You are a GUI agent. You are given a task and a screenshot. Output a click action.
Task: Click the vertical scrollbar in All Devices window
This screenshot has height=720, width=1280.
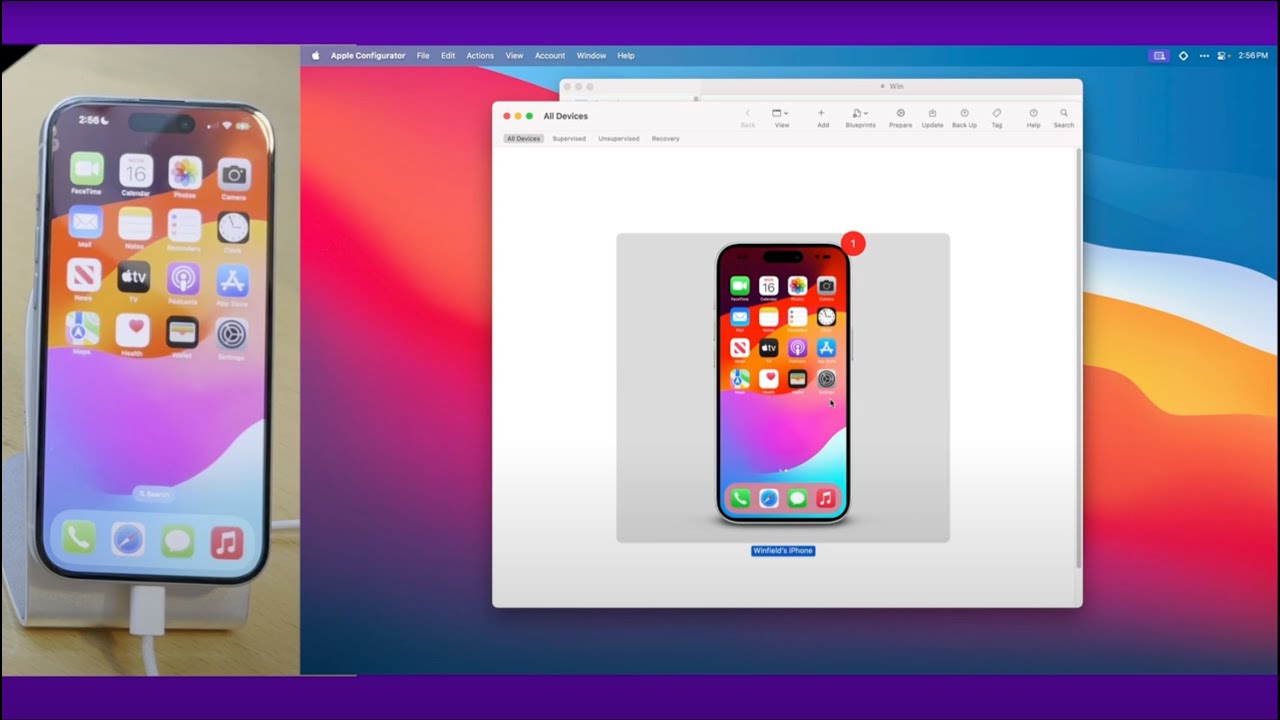[1078, 358]
